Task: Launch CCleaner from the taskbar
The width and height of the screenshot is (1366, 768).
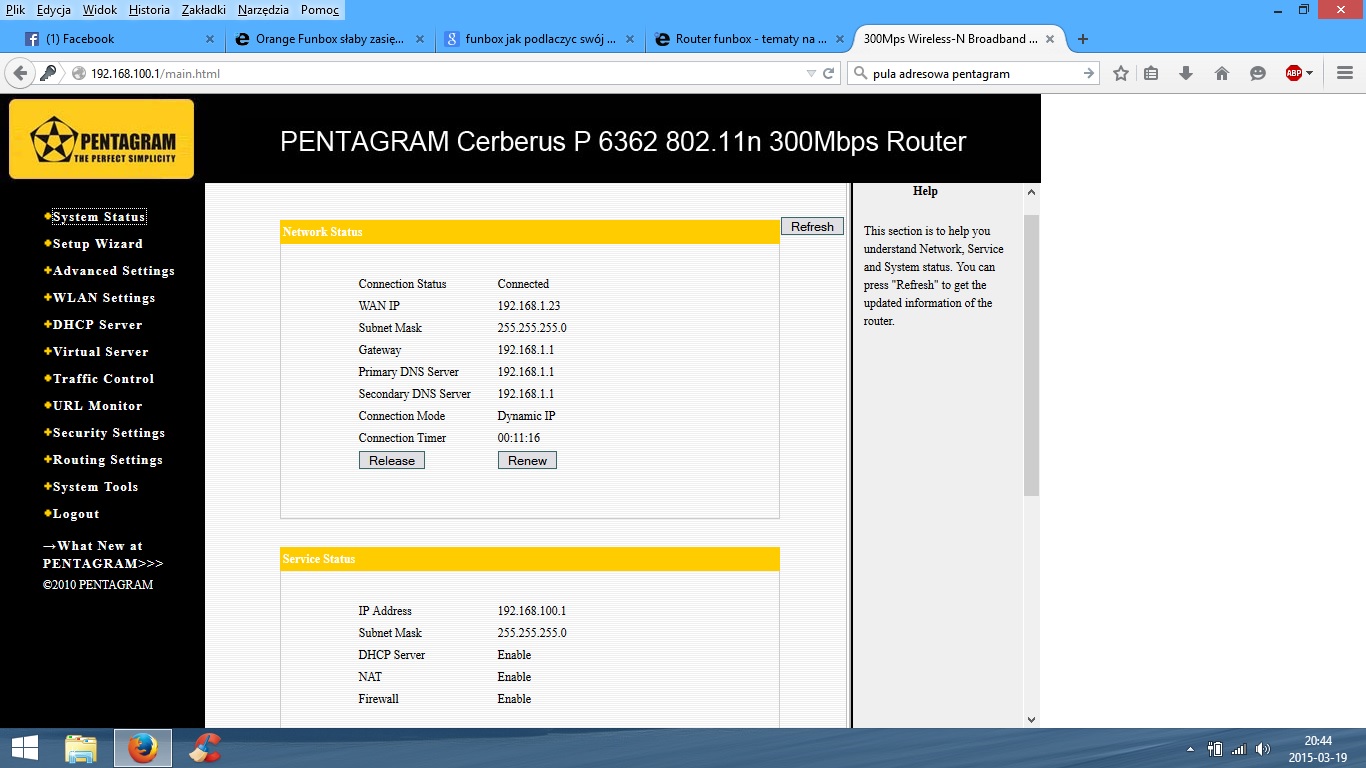Action: click(205, 748)
